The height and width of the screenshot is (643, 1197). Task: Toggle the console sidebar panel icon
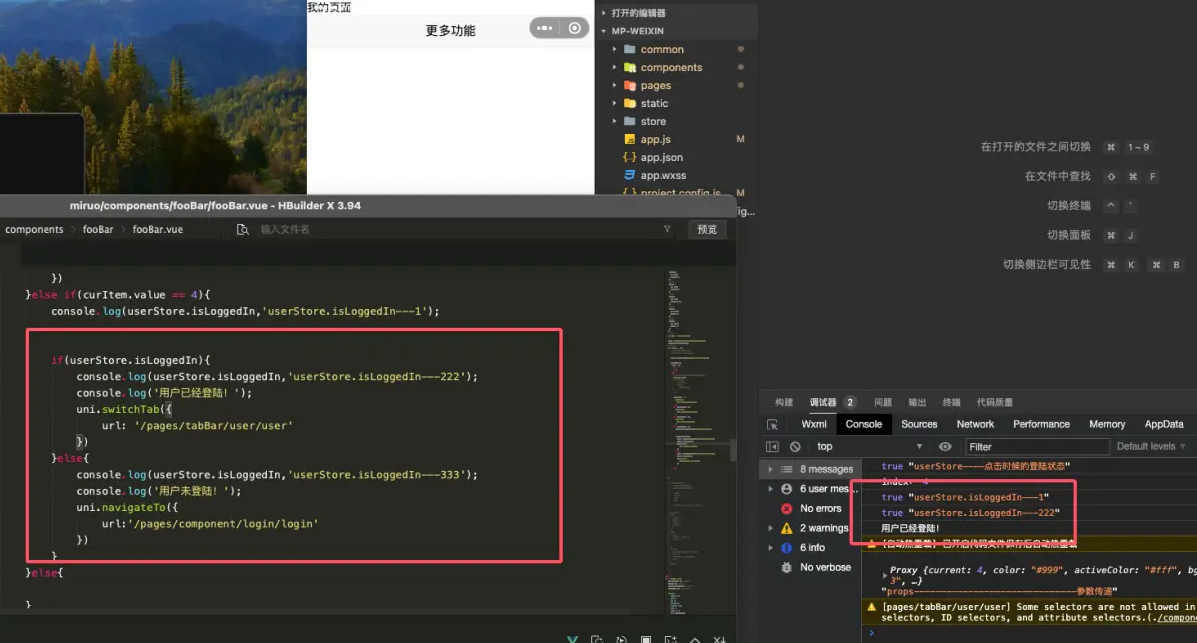pos(772,447)
